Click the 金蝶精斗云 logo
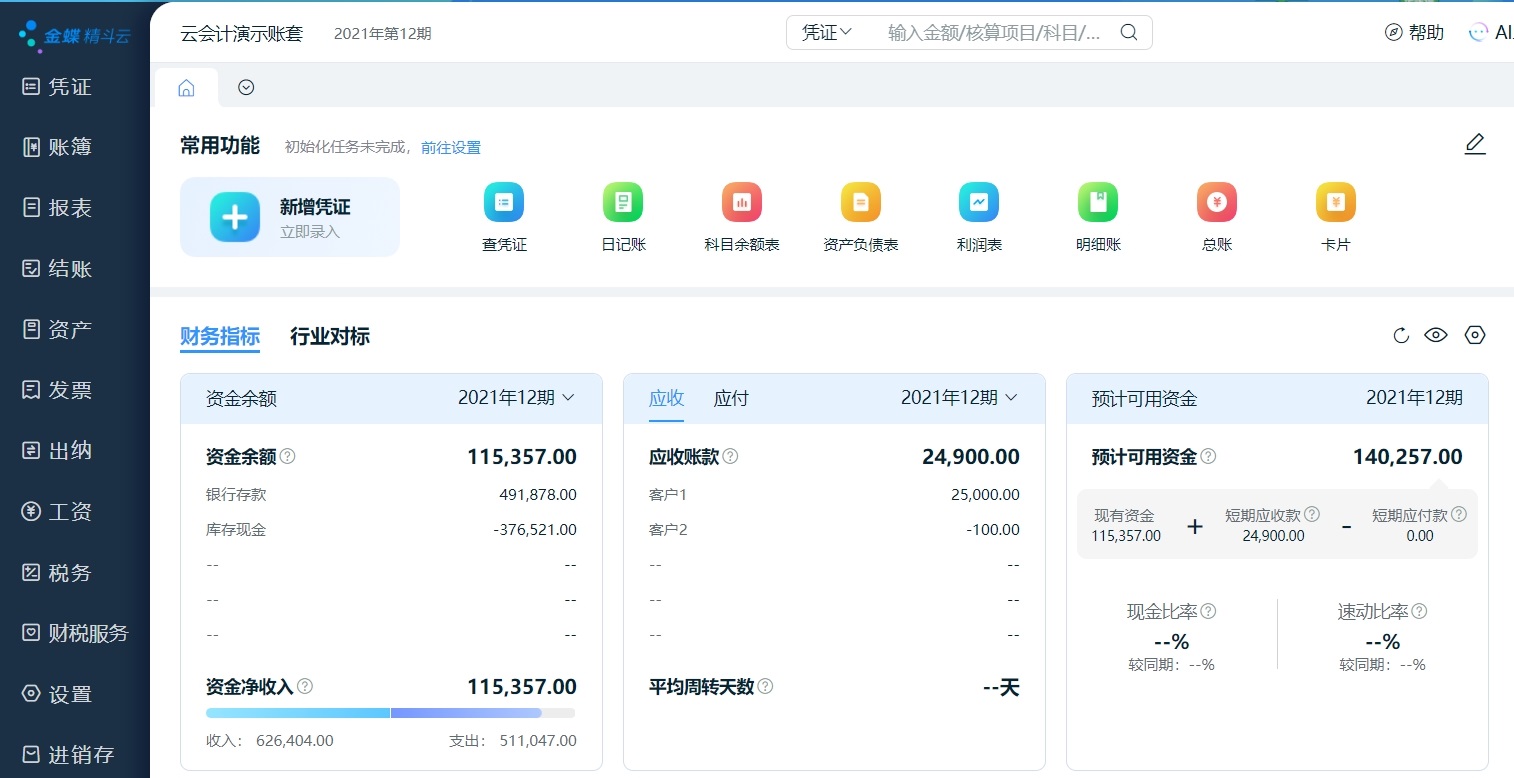1514x778 pixels. [75, 36]
